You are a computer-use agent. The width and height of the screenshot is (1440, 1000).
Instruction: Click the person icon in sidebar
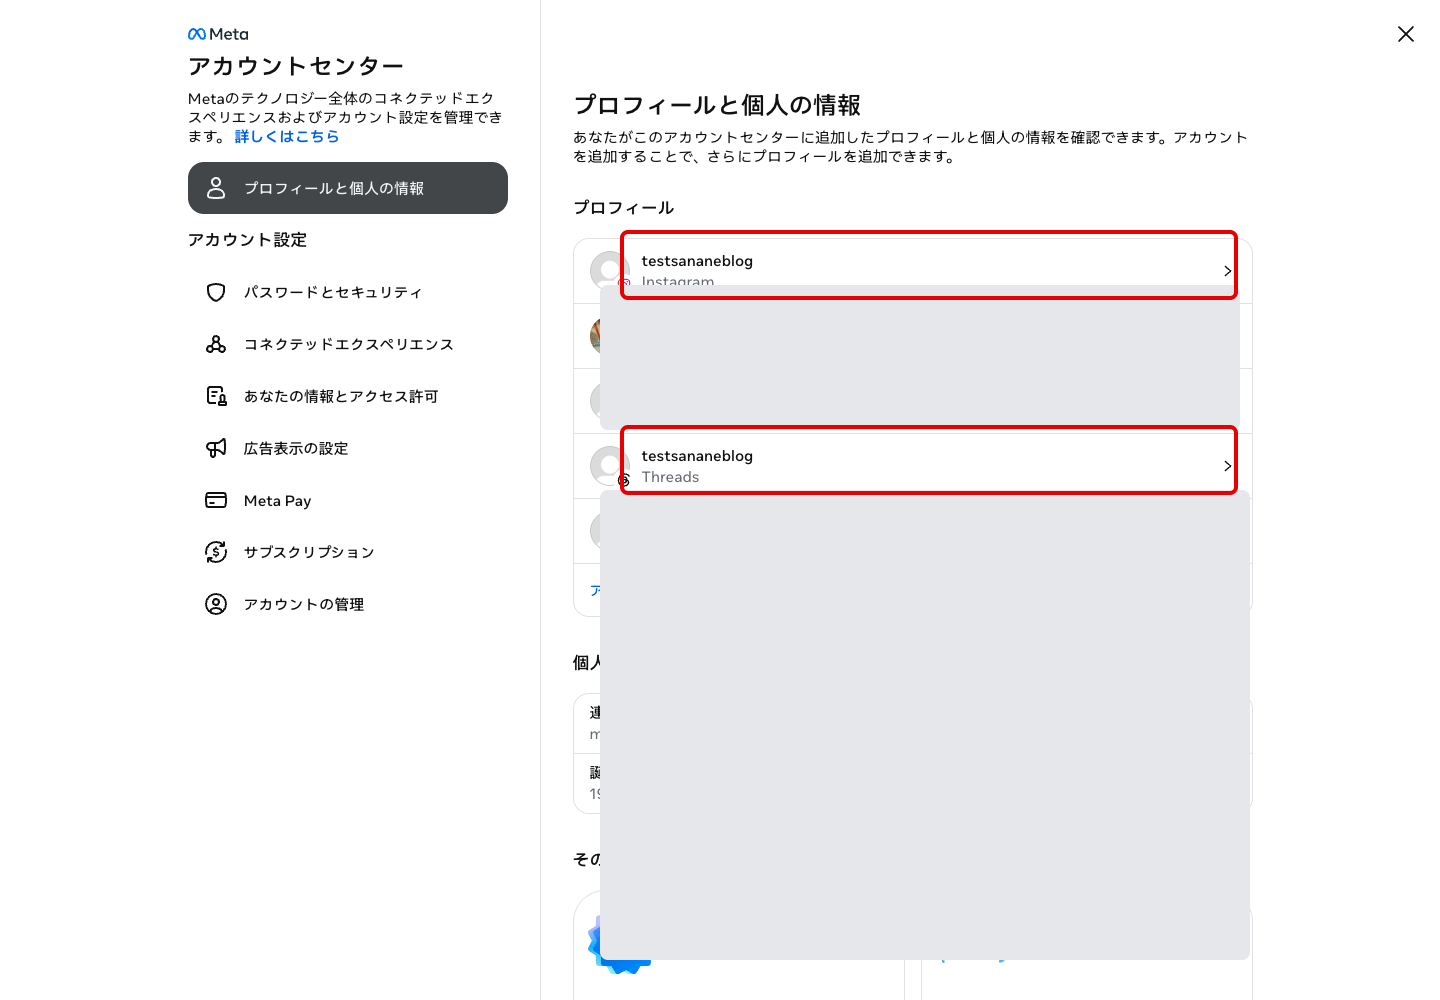216,188
